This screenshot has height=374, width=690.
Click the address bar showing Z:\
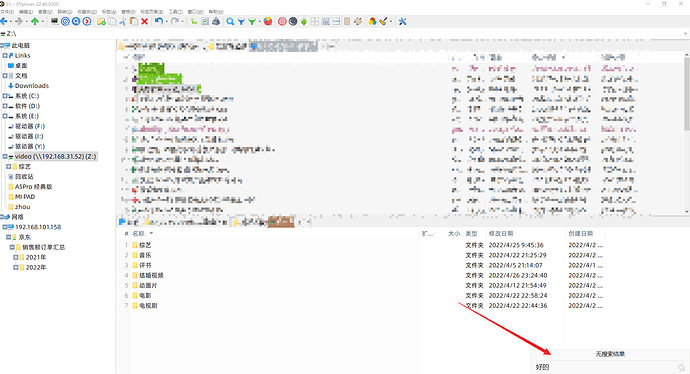click(x=341, y=33)
